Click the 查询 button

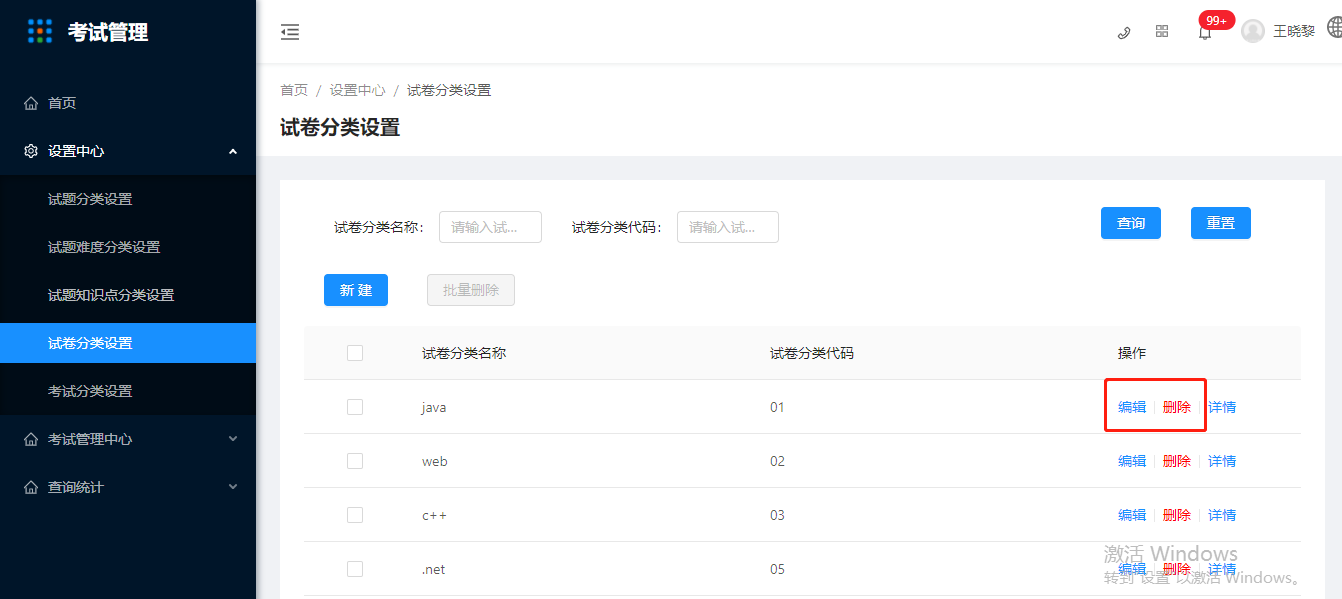1131,223
